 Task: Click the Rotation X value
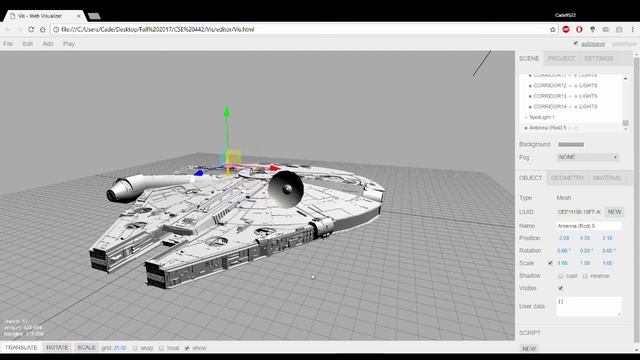point(564,251)
